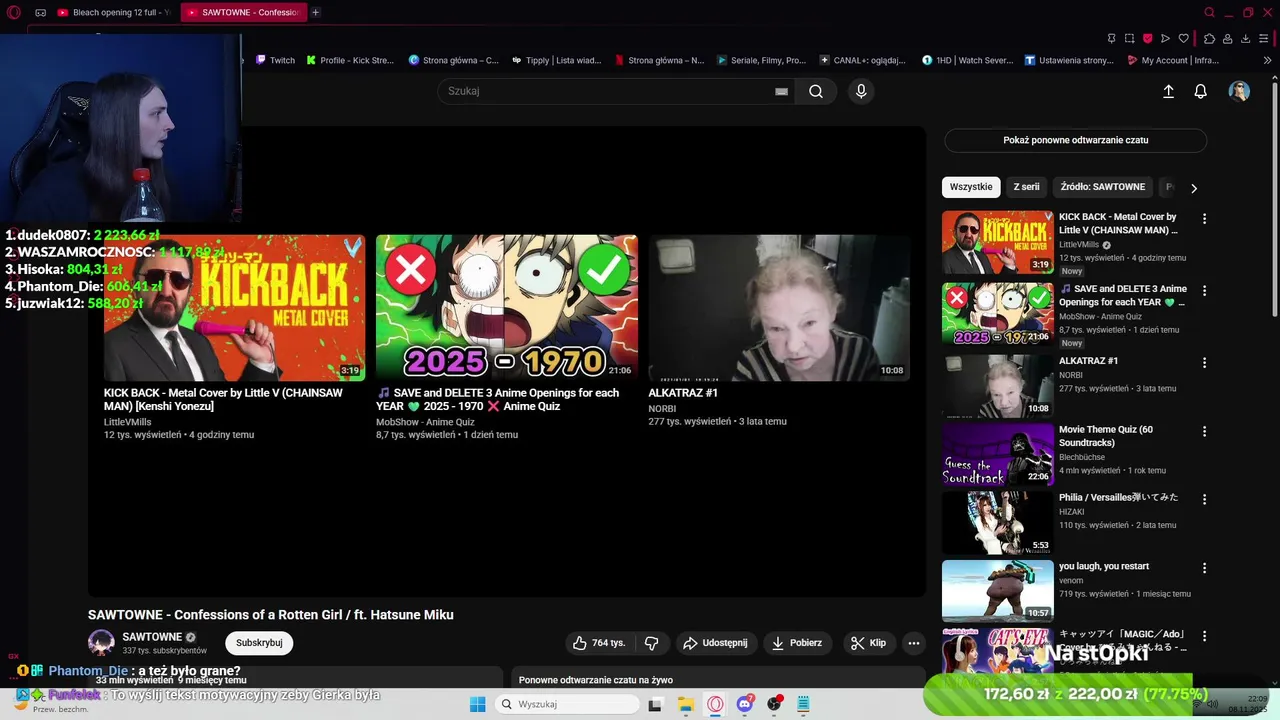Play SAVE and DELETE Anime Openings endscreen thumbnail

pyautogui.click(x=507, y=308)
